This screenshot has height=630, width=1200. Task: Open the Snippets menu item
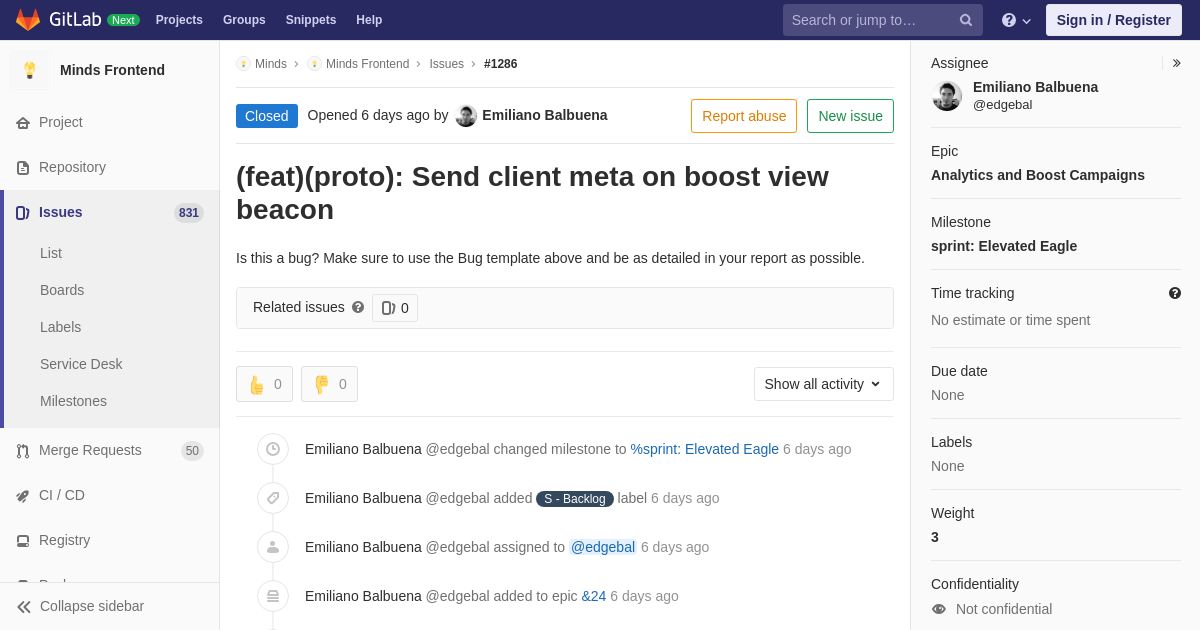(311, 20)
